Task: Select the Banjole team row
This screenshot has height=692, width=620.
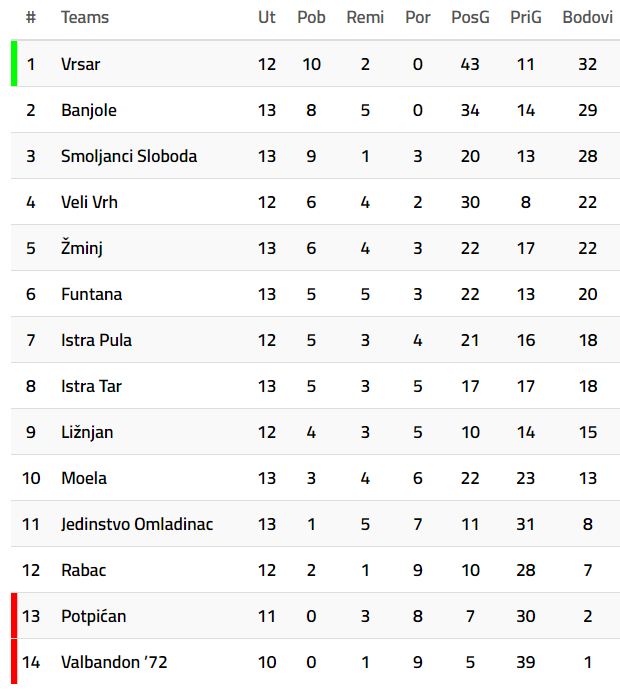Action: 85,110
